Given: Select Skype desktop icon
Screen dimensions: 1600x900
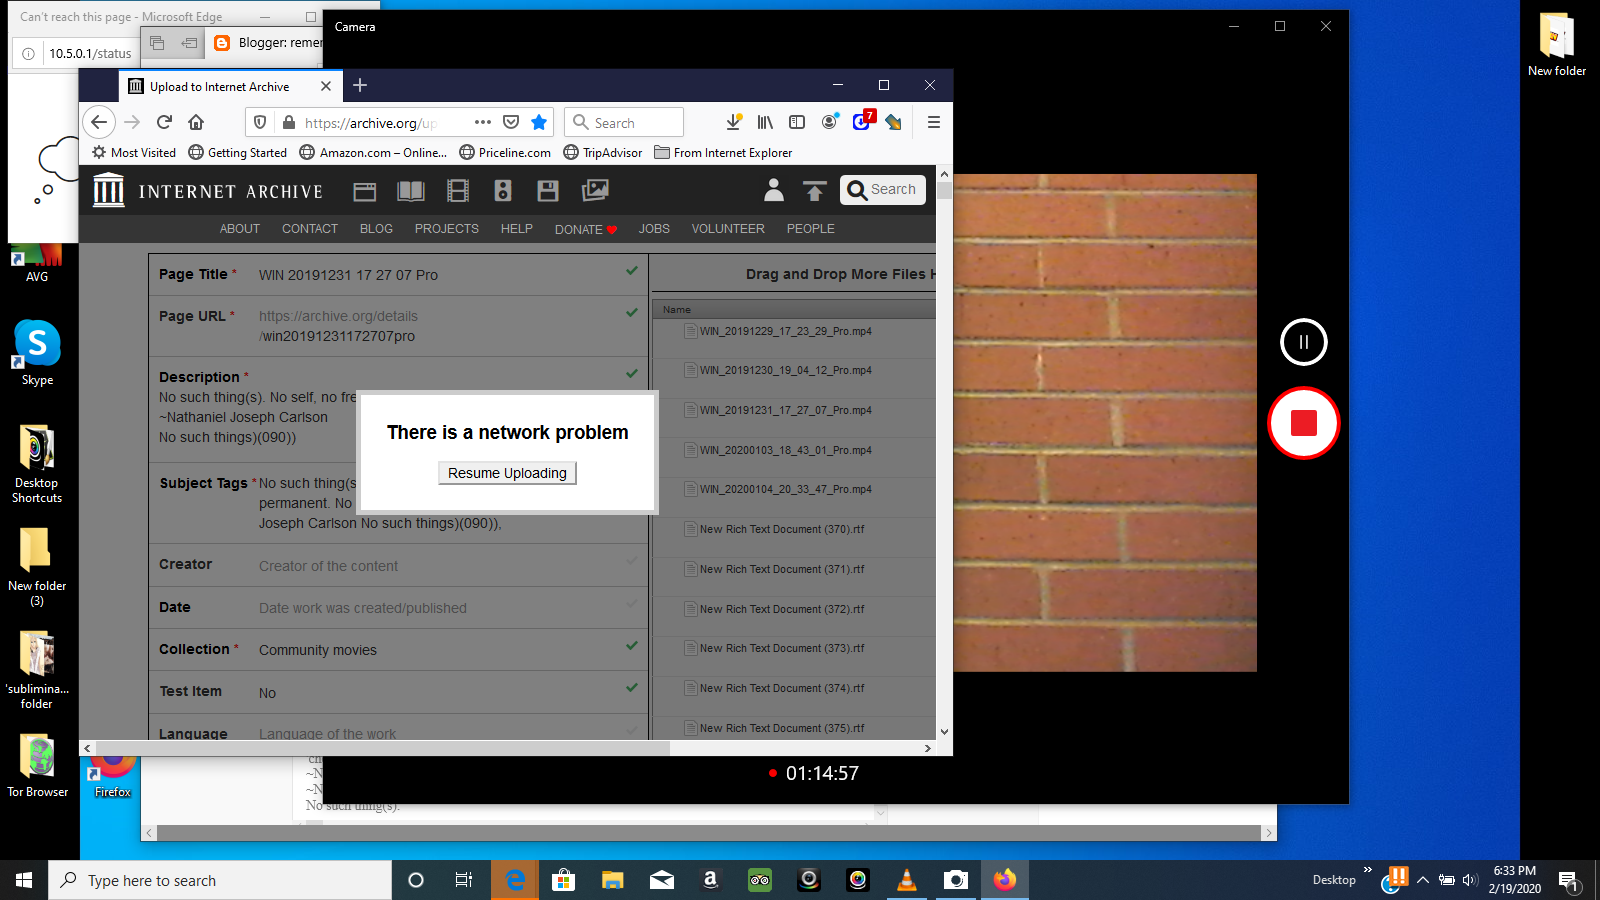Looking at the screenshot, I should (37, 353).
